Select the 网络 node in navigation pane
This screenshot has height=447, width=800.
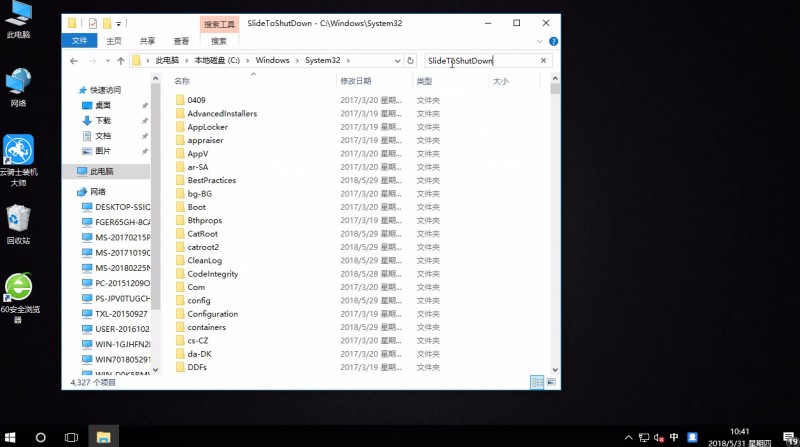coord(98,192)
